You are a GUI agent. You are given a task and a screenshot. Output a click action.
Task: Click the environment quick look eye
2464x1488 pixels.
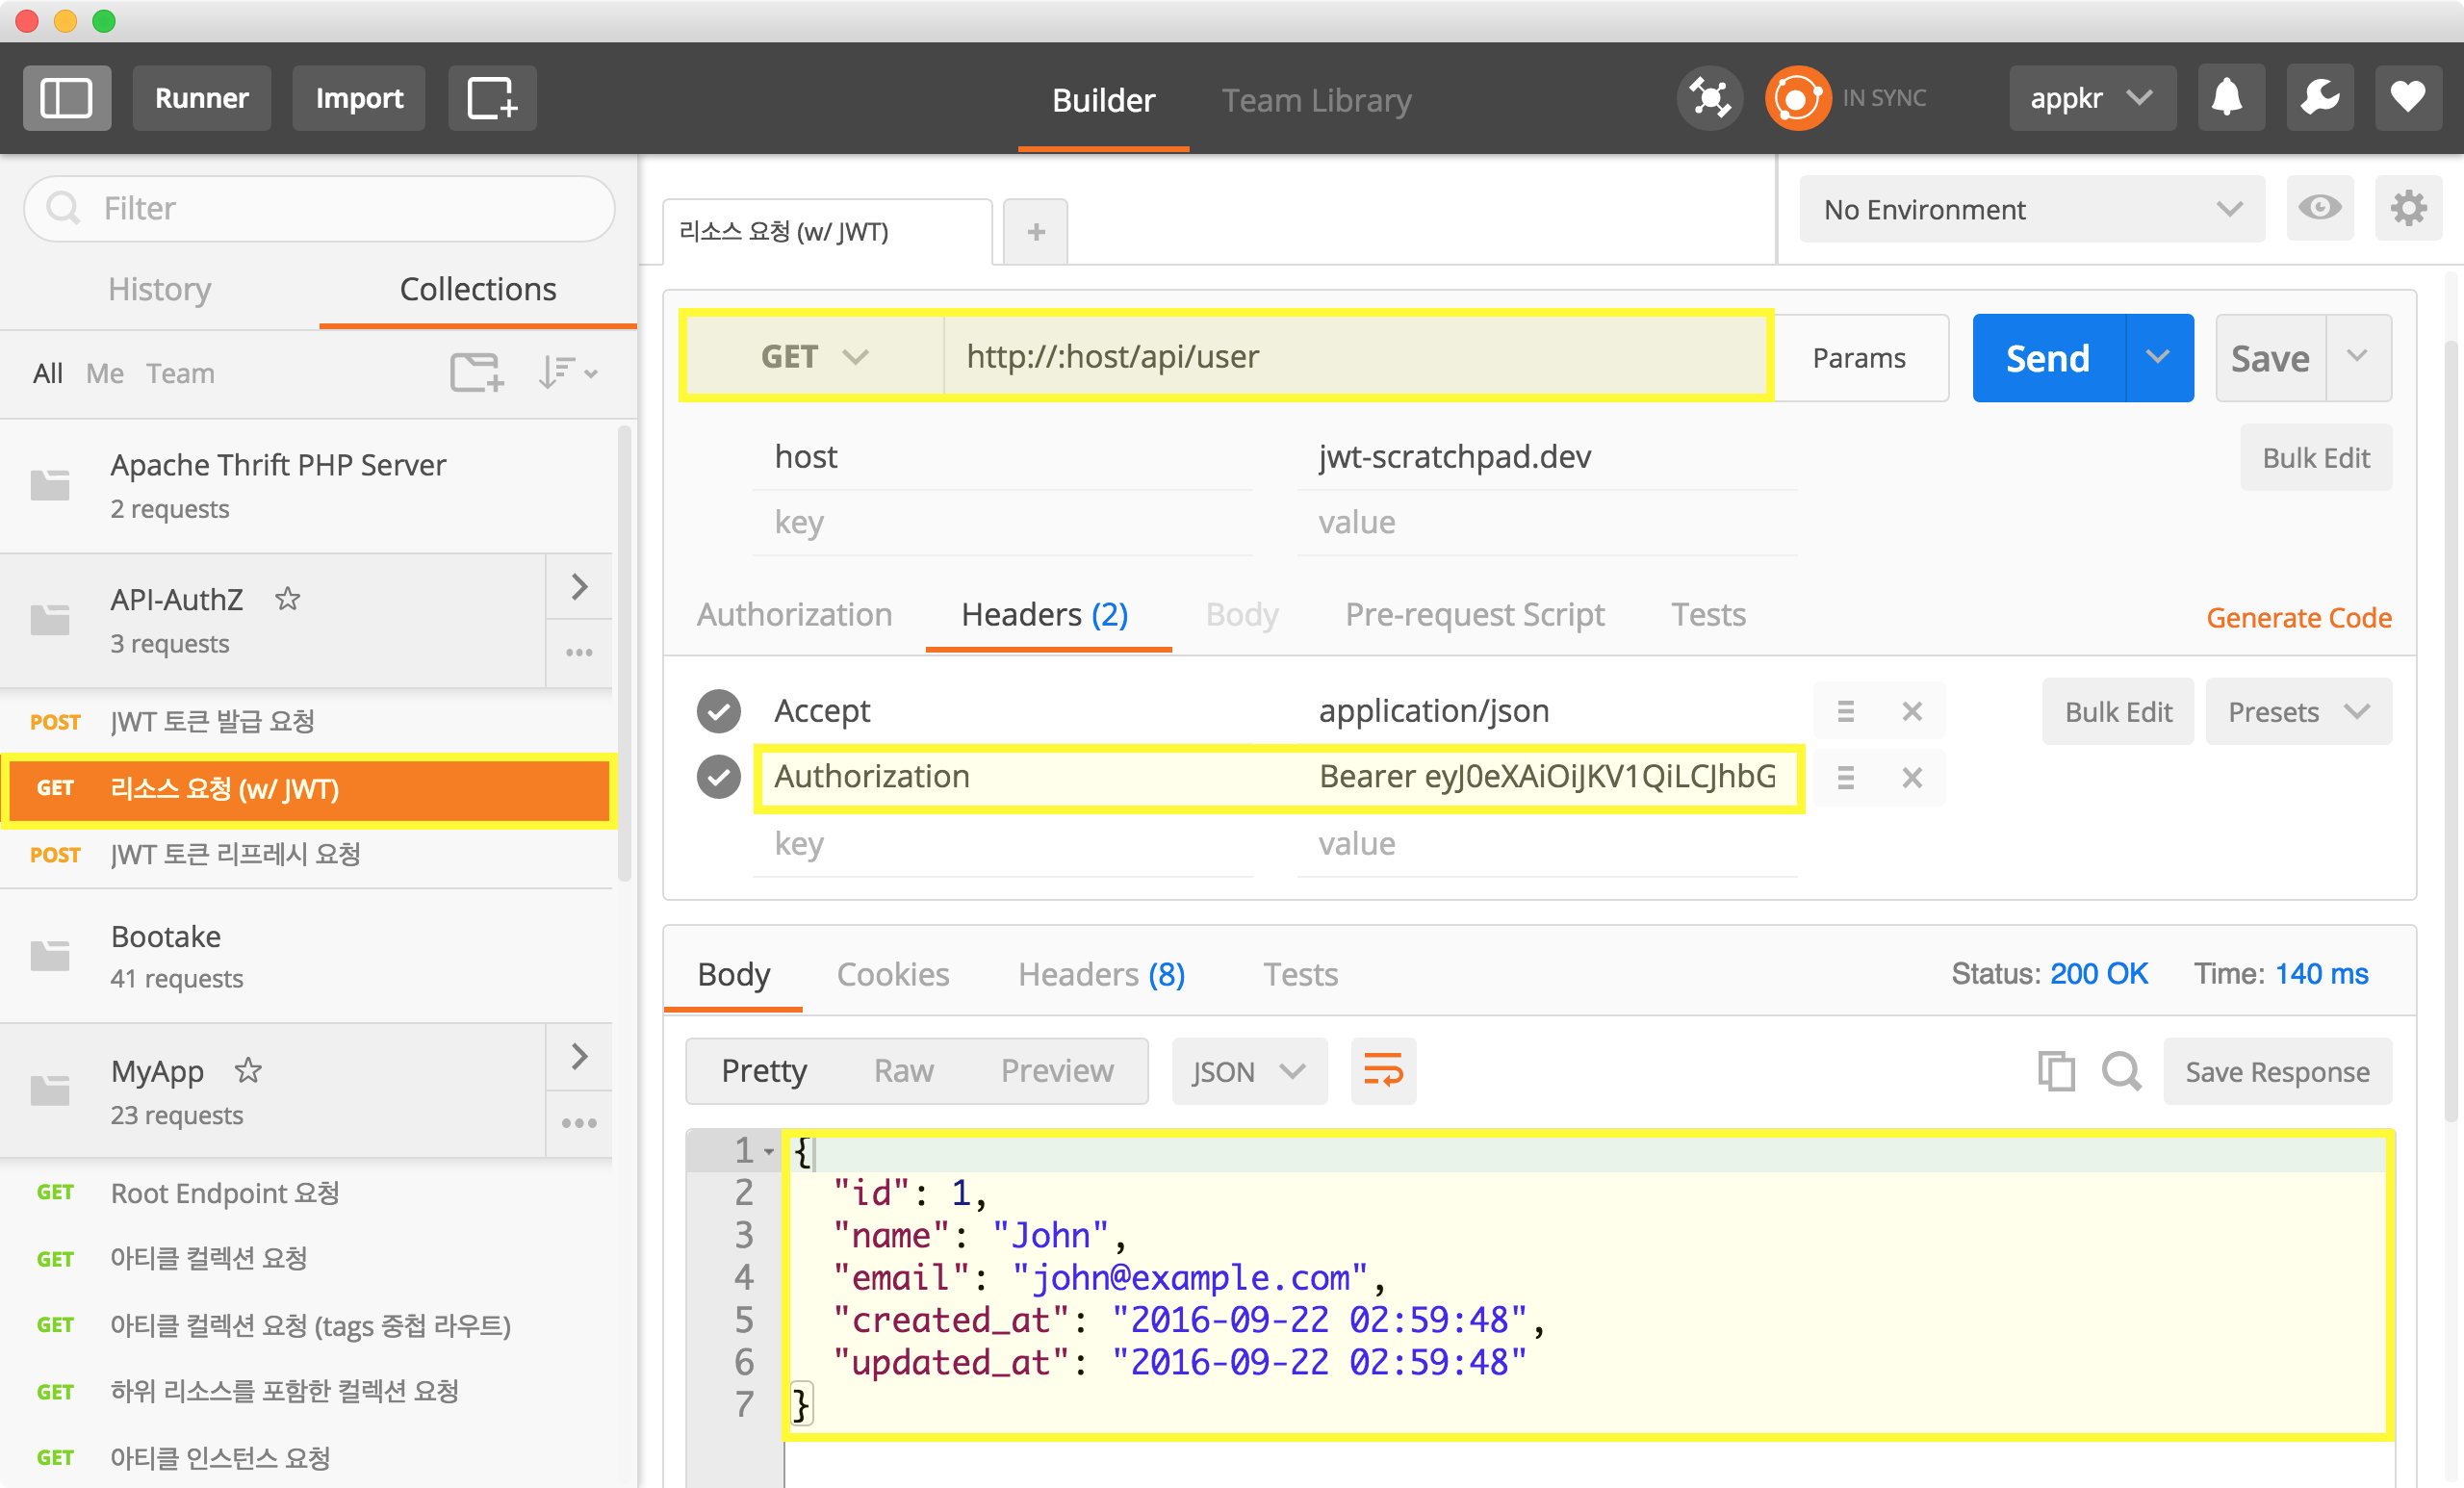pos(2319,208)
